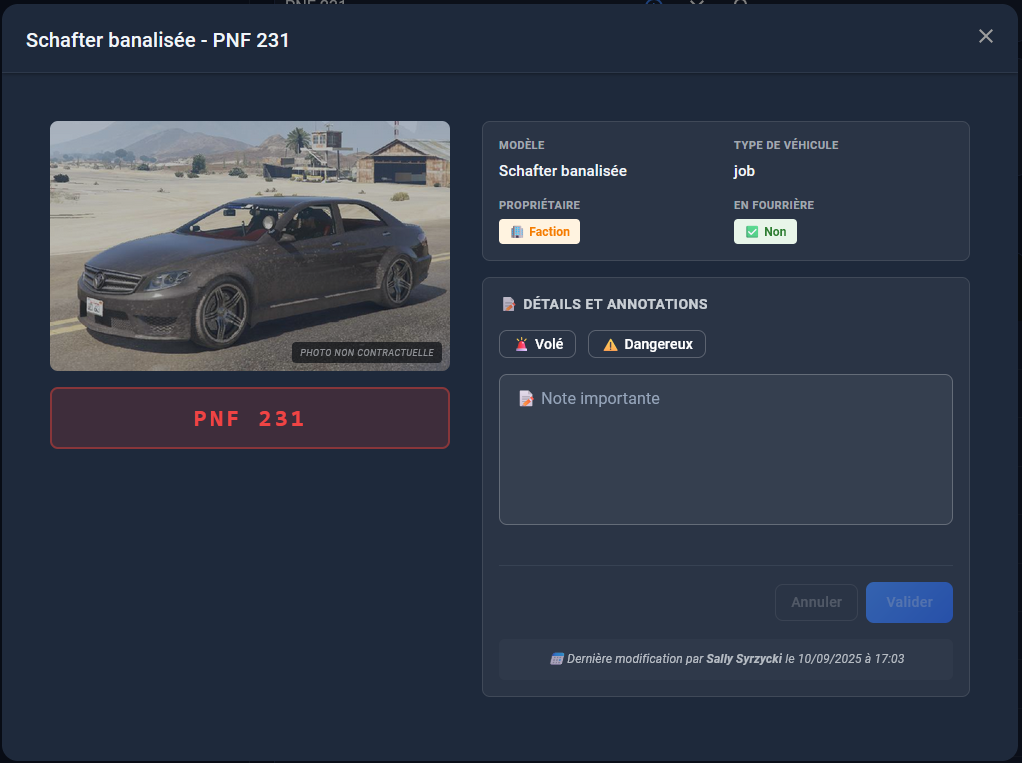Click the note icon inside the Note importante field
The height and width of the screenshot is (763, 1022).
click(x=526, y=399)
